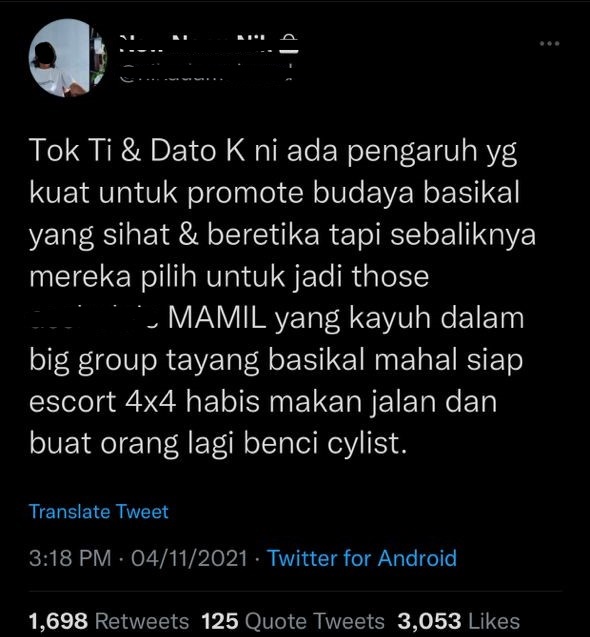Screen dimensions: 590x637
Task: Click the line ending with benci cylist
Action: click(x=218, y=443)
